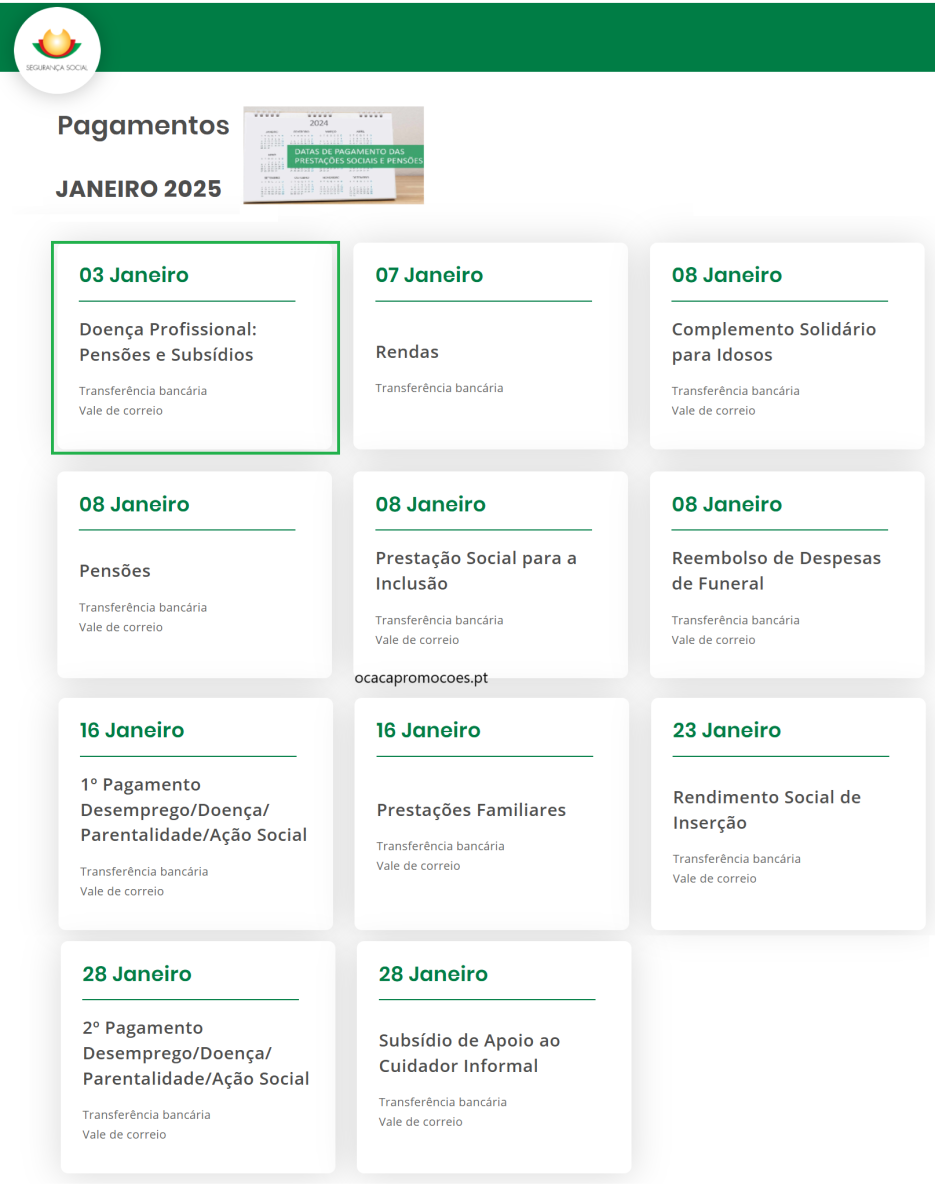Click Vale de correio under Prestação Social
935x1200 pixels.
pos(417,640)
